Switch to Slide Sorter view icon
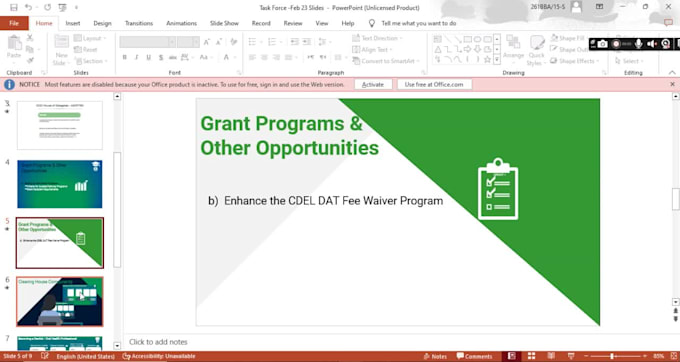 (x=531, y=356)
